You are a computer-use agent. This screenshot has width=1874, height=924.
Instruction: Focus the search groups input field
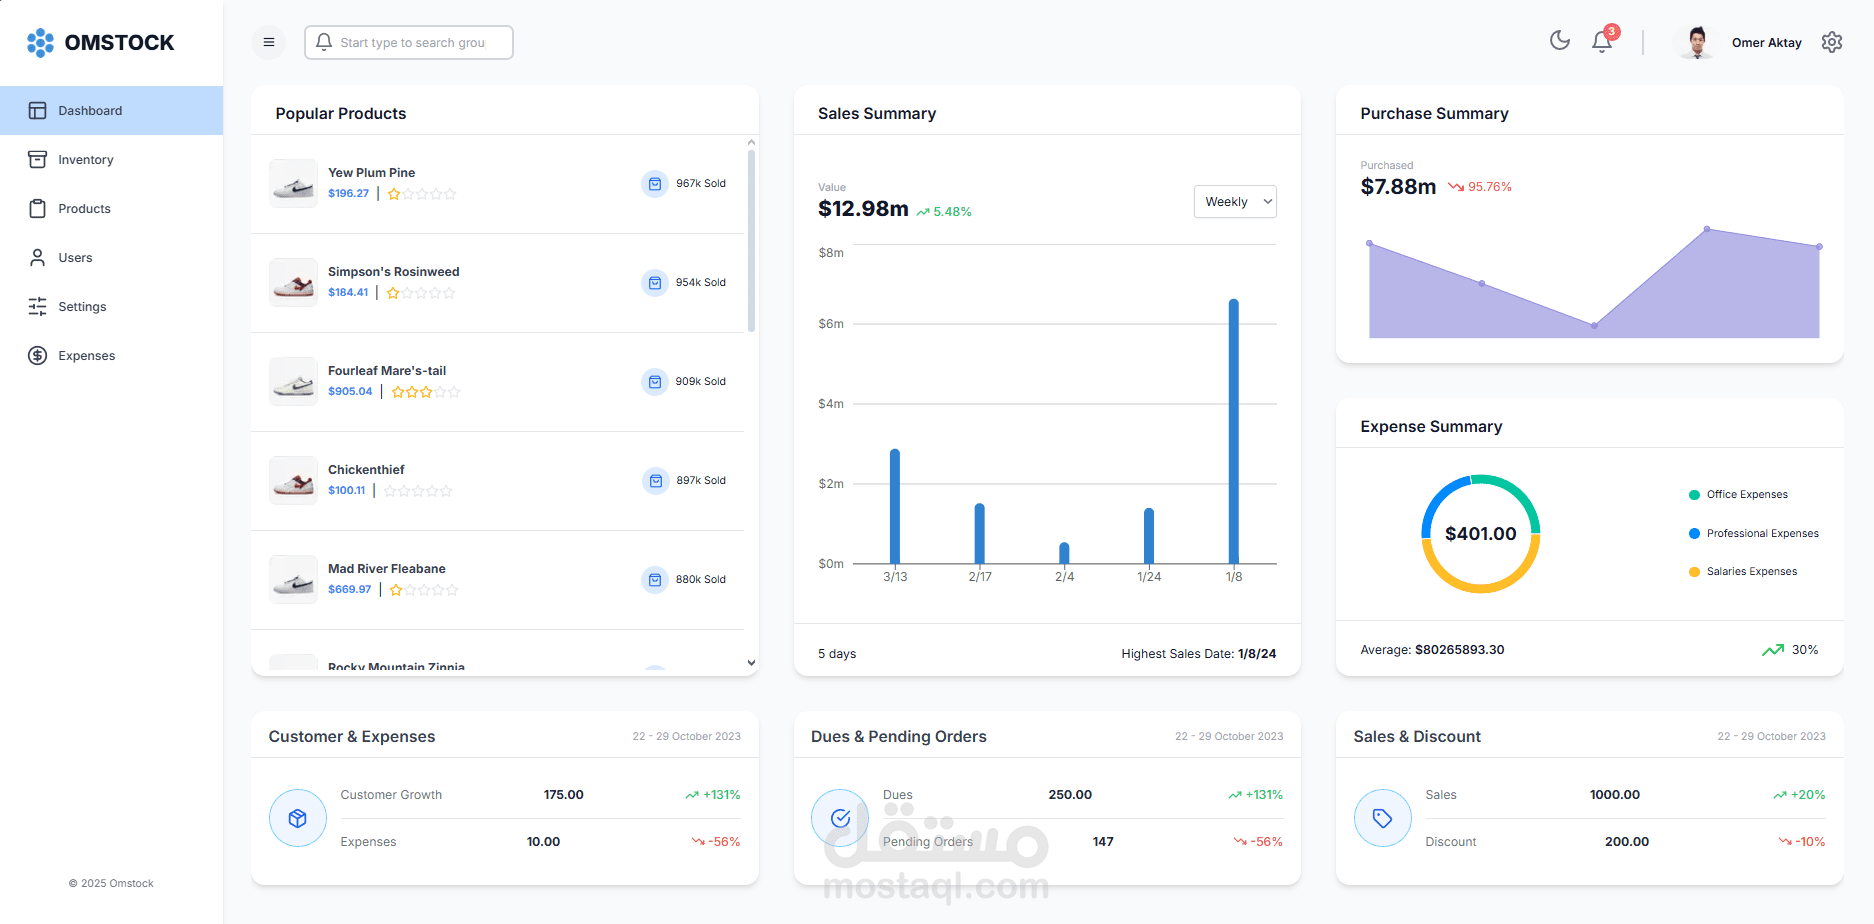(409, 42)
